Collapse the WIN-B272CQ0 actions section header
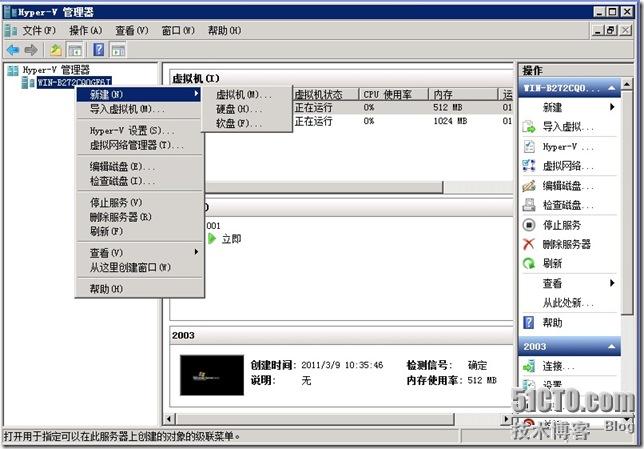The height and width of the screenshot is (449, 644). tap(570, 88)
